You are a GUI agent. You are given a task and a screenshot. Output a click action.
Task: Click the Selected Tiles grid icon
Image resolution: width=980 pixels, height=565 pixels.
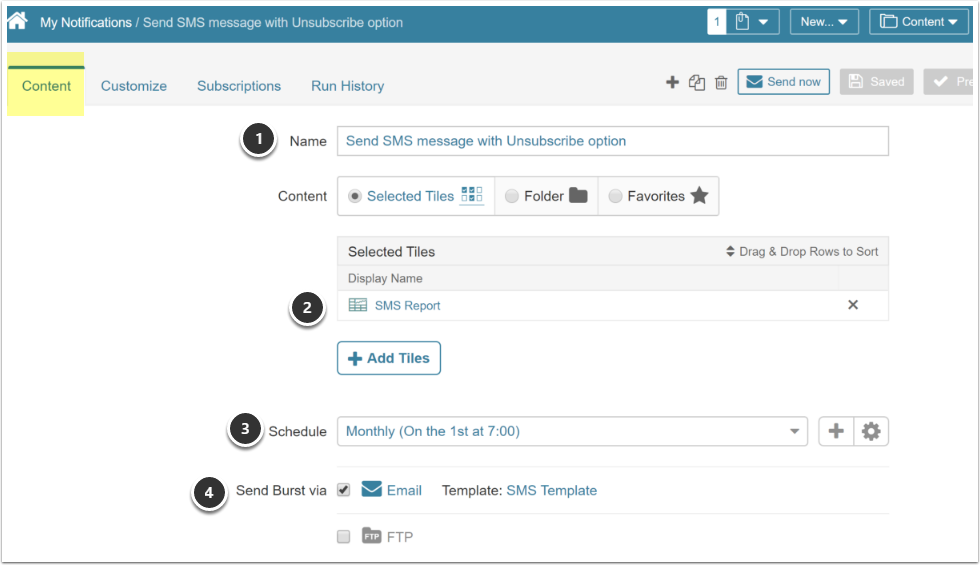coord(472,195)
